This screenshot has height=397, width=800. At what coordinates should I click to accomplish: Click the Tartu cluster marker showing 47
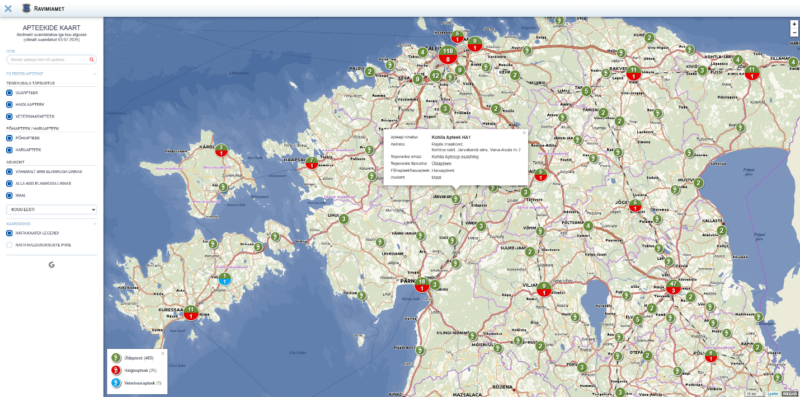click(x=673, y=287)
